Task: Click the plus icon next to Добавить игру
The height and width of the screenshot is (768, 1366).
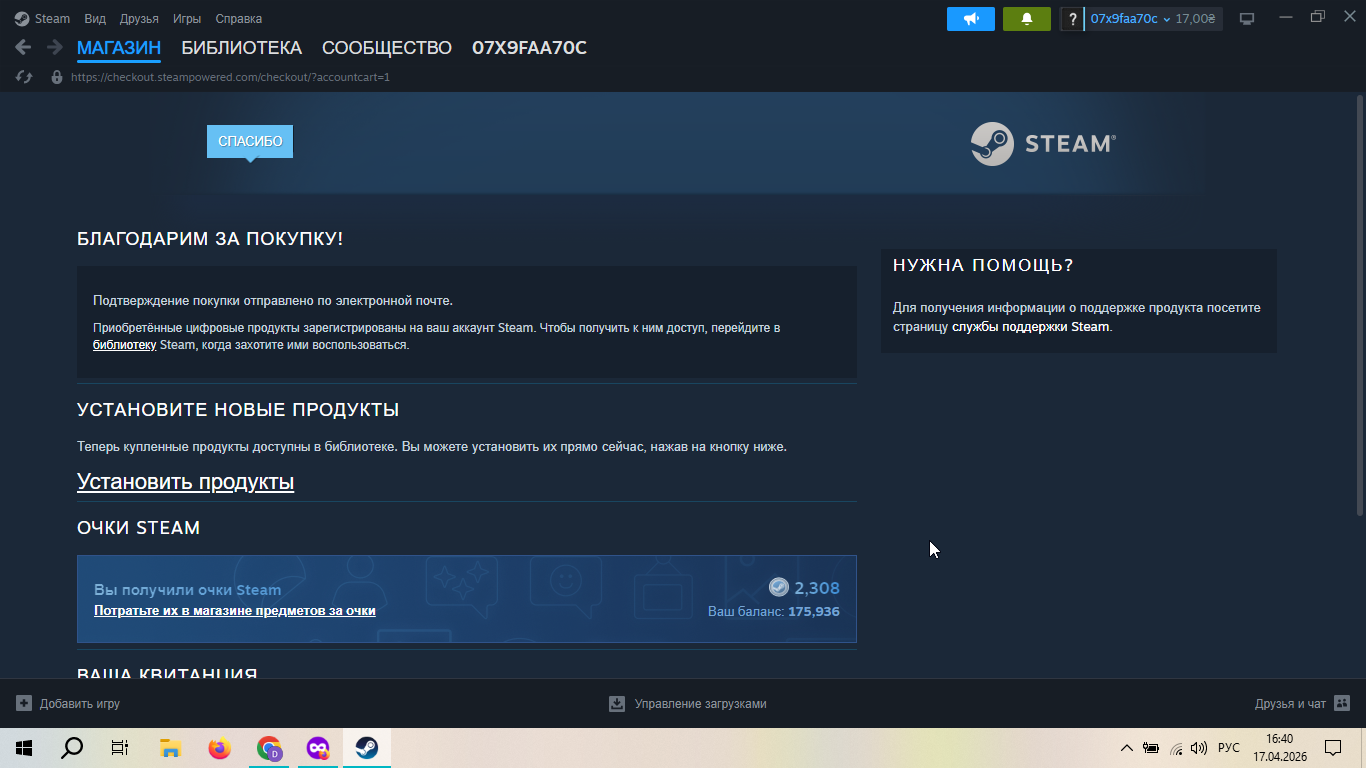Action: [24, 703]
